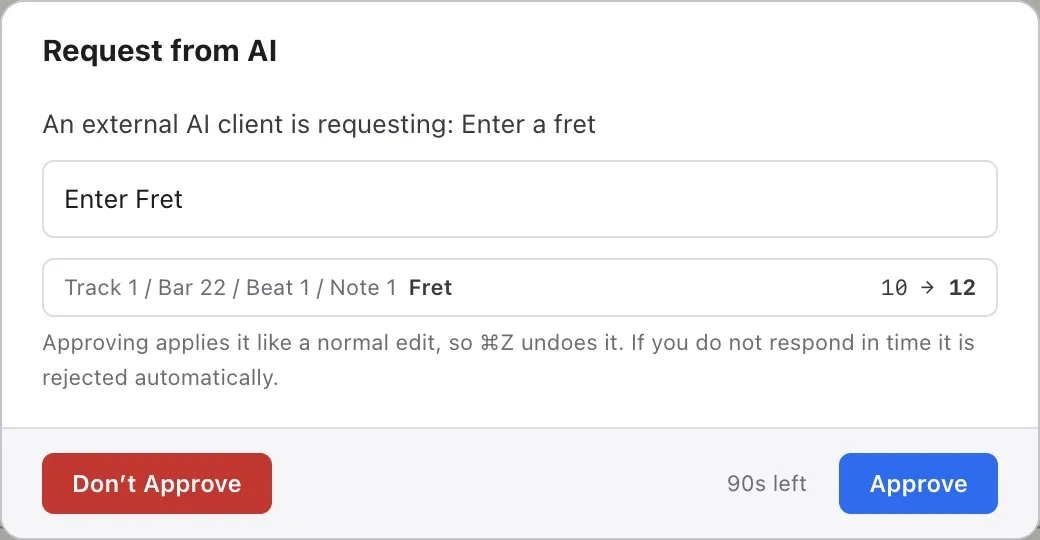Approve the AI fret change request
This screenshot has width=1040, height=540.
[x=918, y=484]
